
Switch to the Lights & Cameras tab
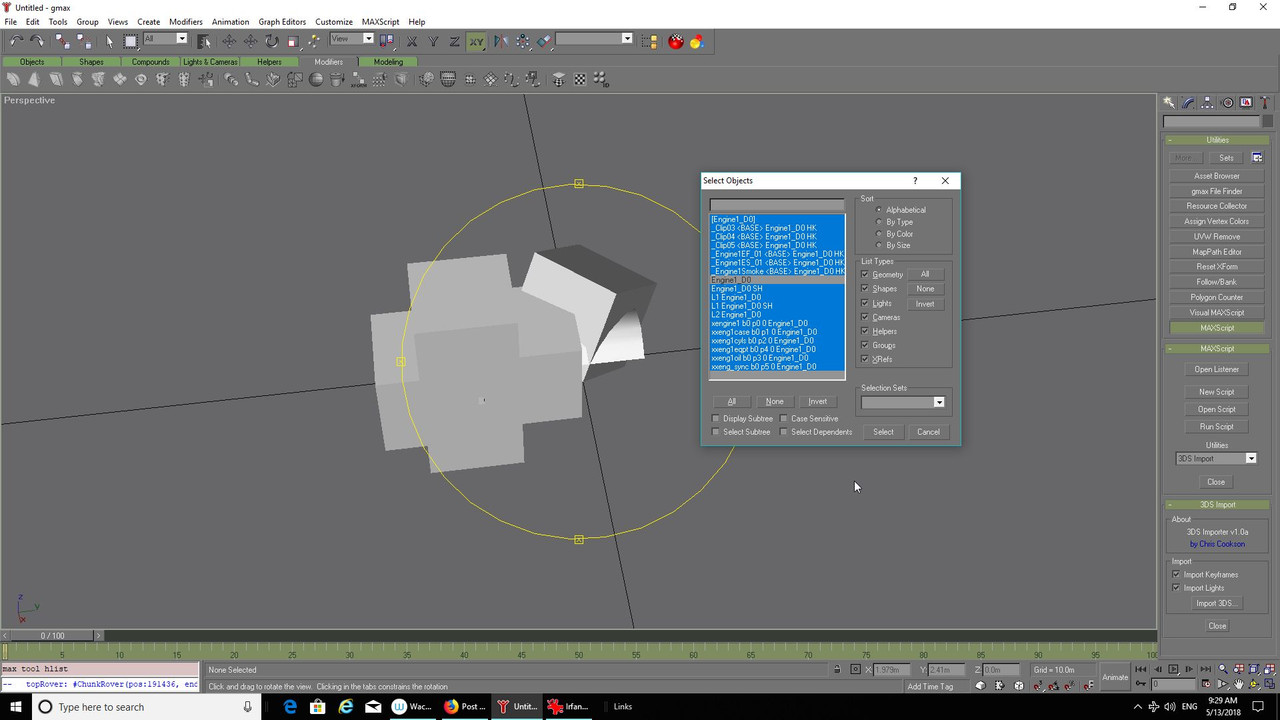click(210, 62)
